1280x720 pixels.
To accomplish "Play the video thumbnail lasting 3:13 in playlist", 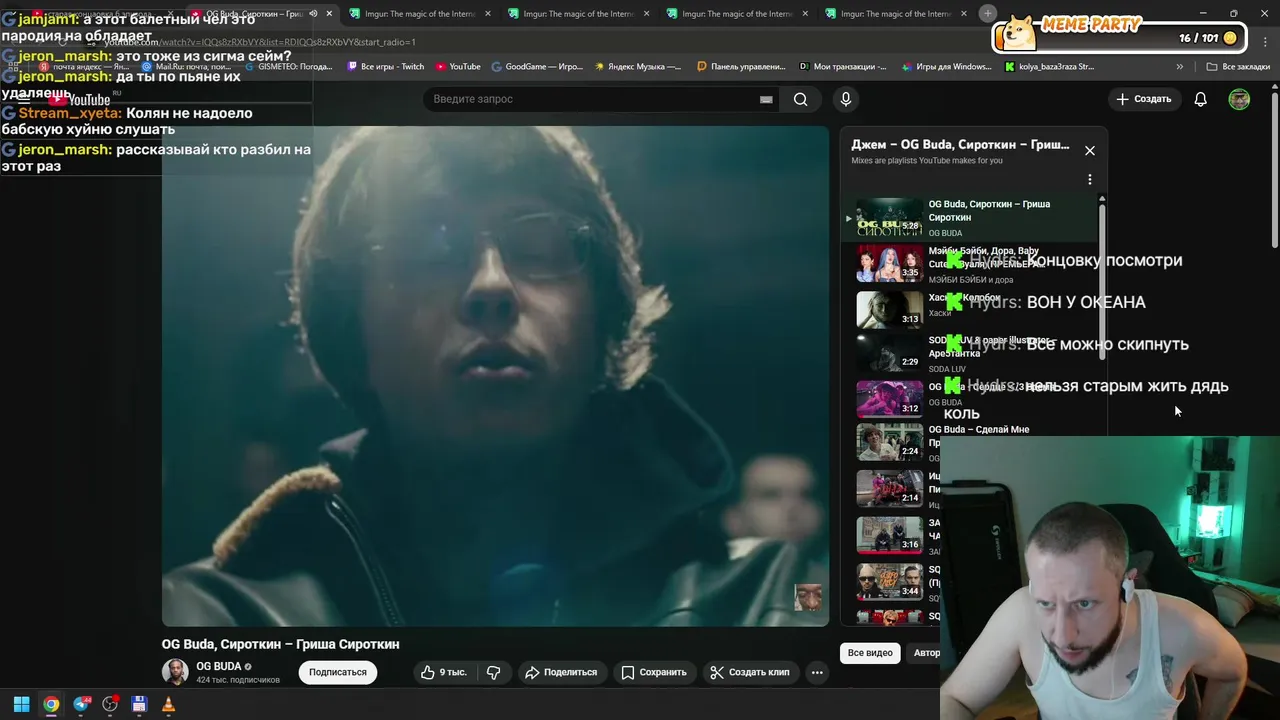I will [889, 310].
